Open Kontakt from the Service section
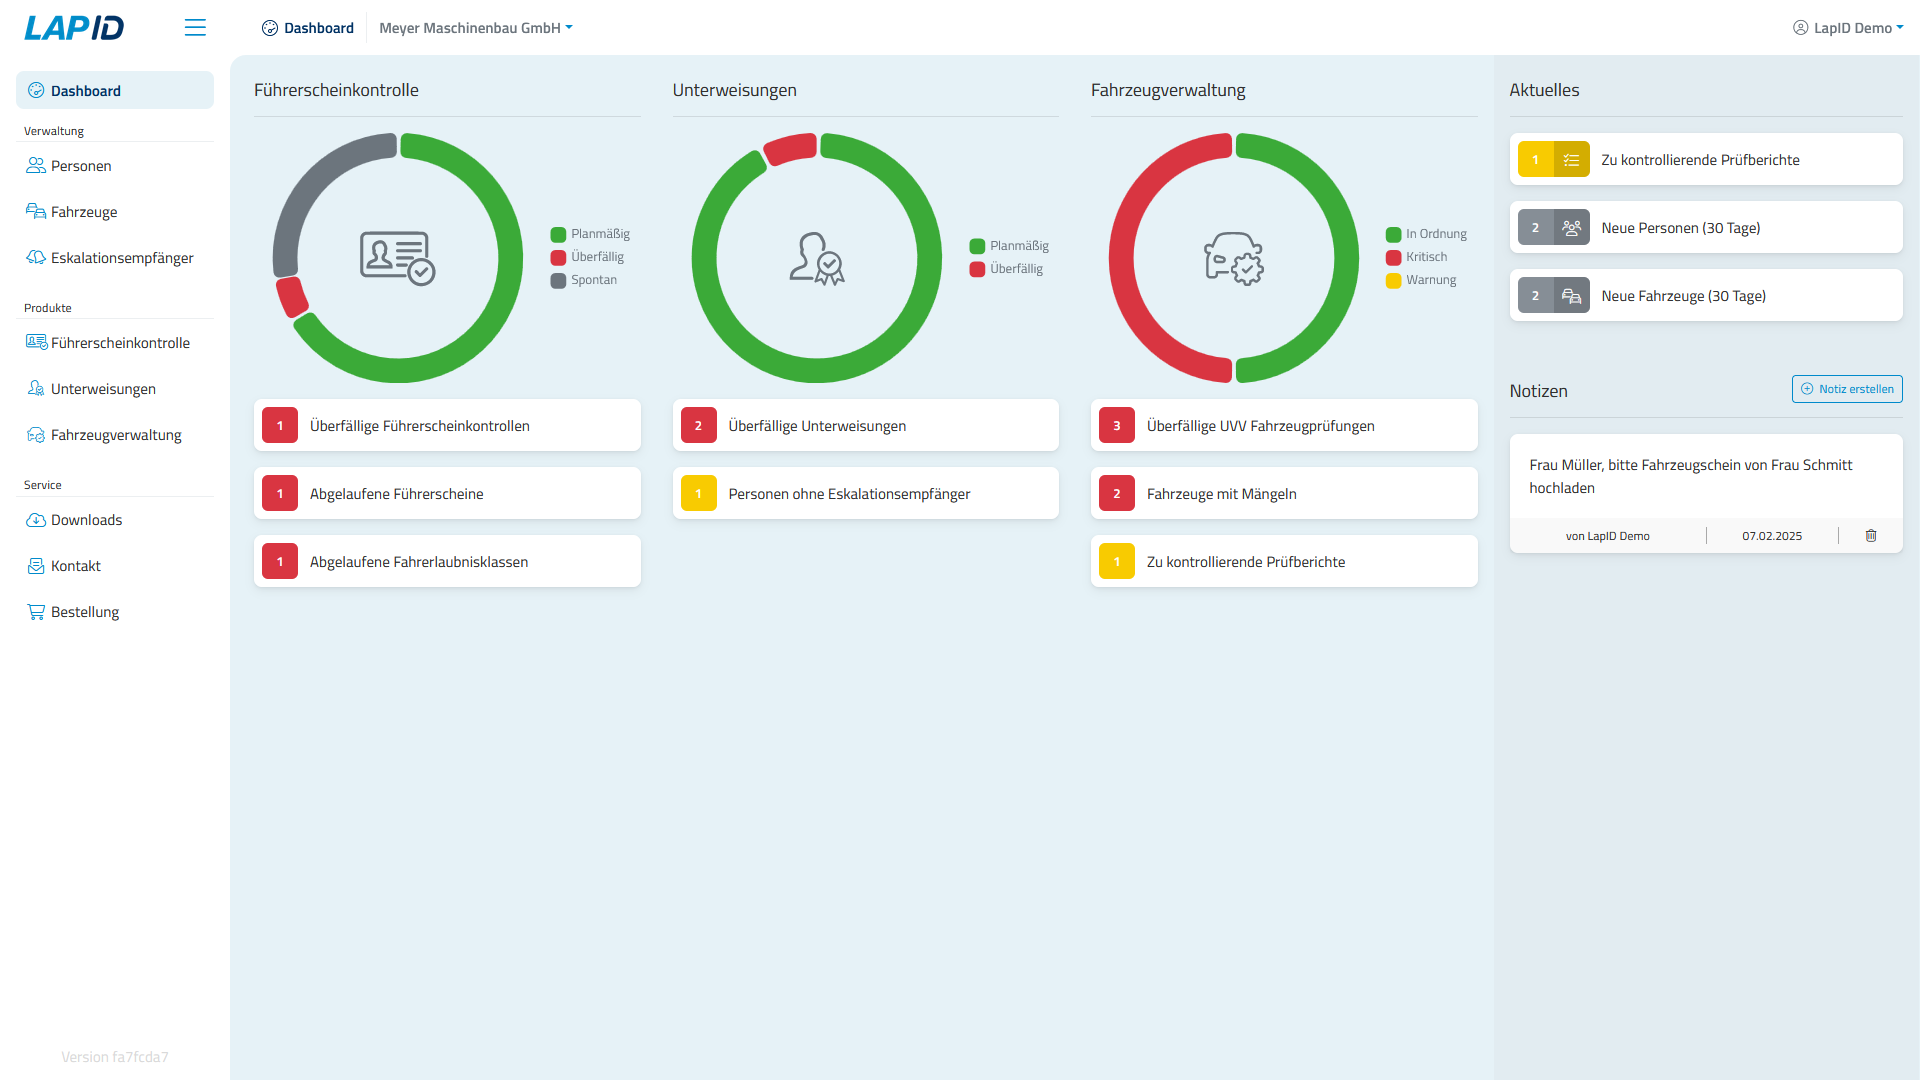This screenshot has width=1920, height=1080. pyautogui.click(x=75, y=565)
